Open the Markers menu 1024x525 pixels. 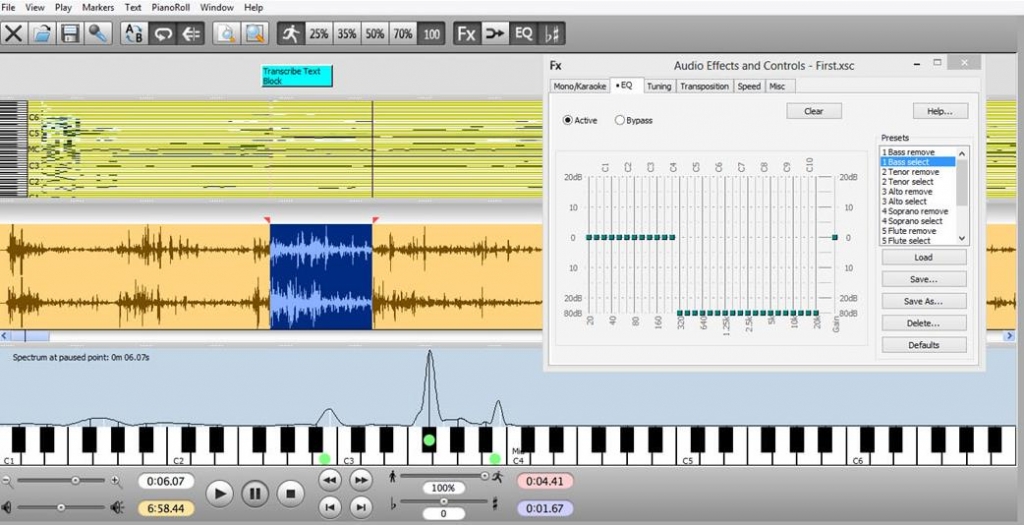click(x=98, y=7)
